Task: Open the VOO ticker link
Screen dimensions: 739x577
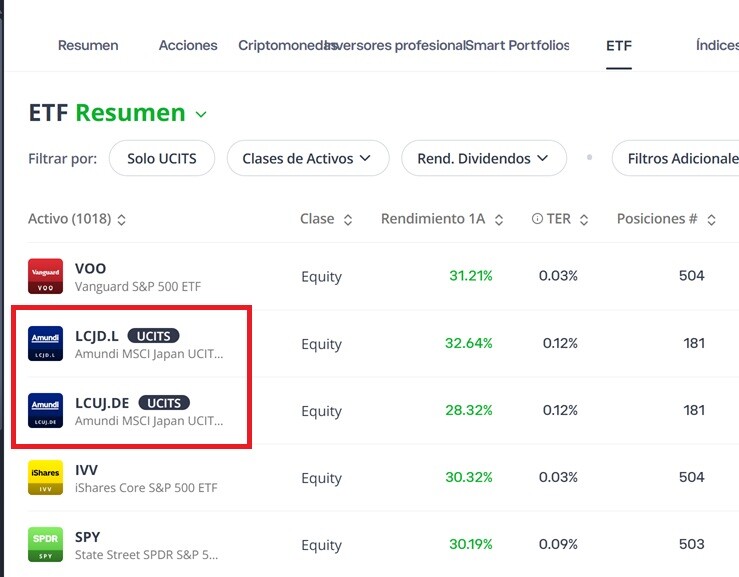Action: (x=90, y=268)
